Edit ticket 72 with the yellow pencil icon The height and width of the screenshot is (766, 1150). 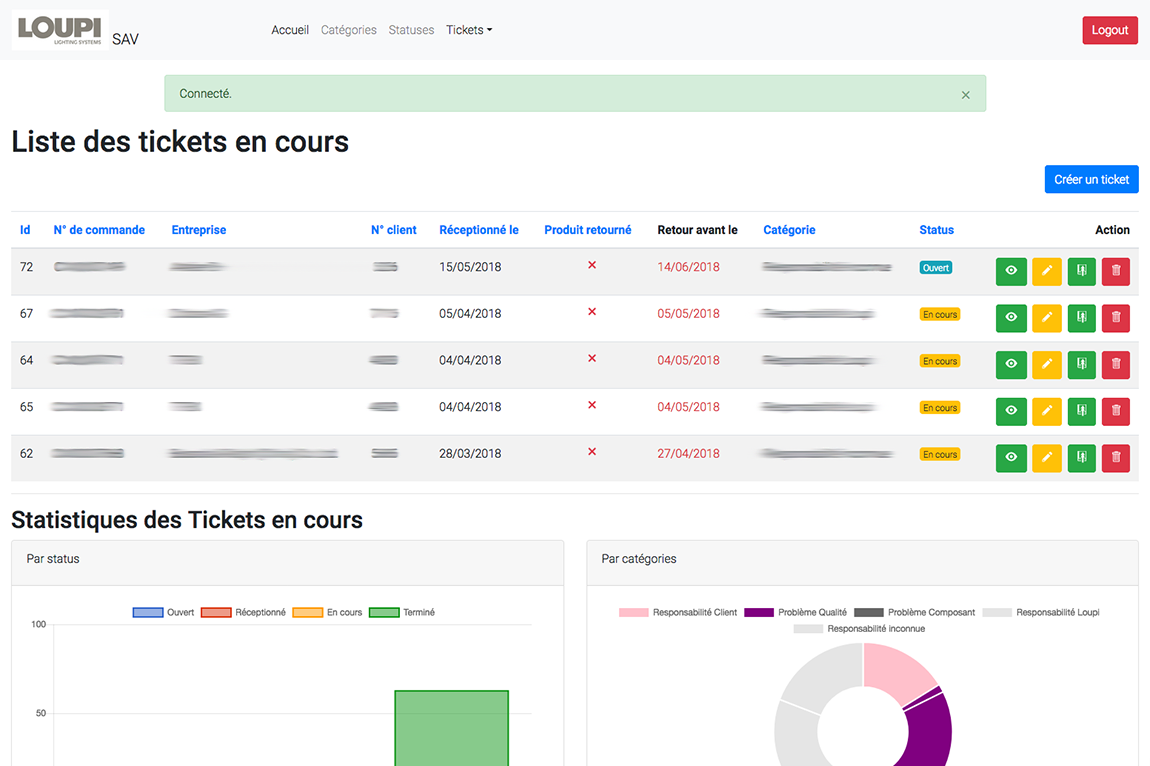pos(1047,271)
